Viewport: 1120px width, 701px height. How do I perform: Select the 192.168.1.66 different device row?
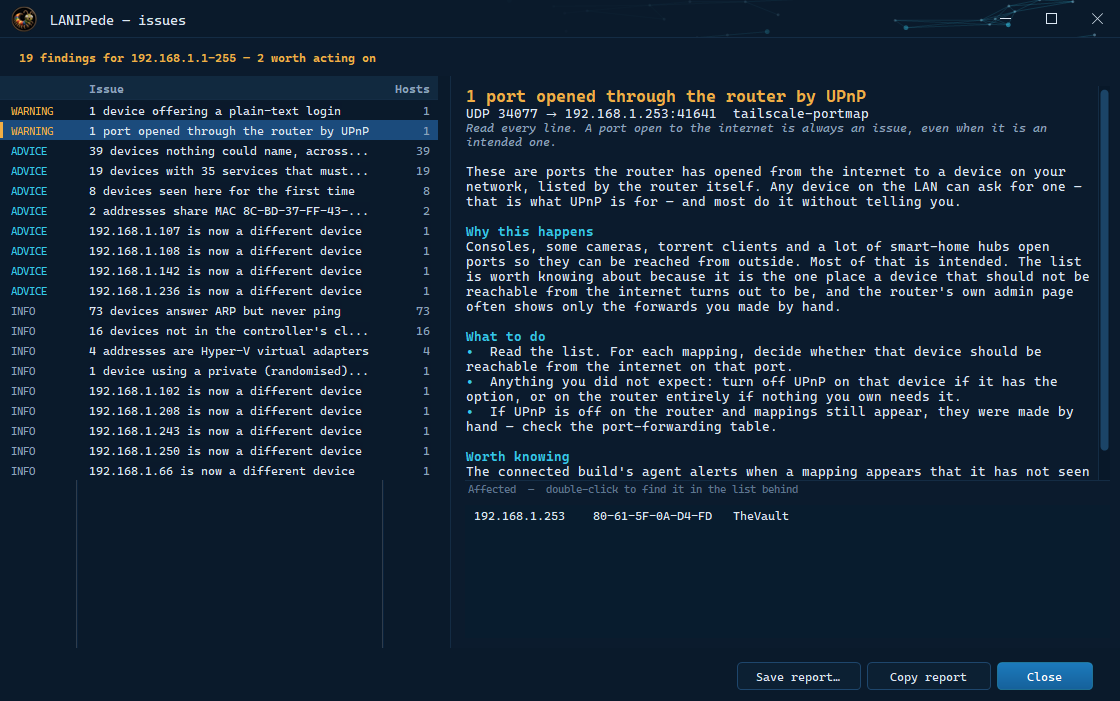pyautogui.click(x=219, y=471)
